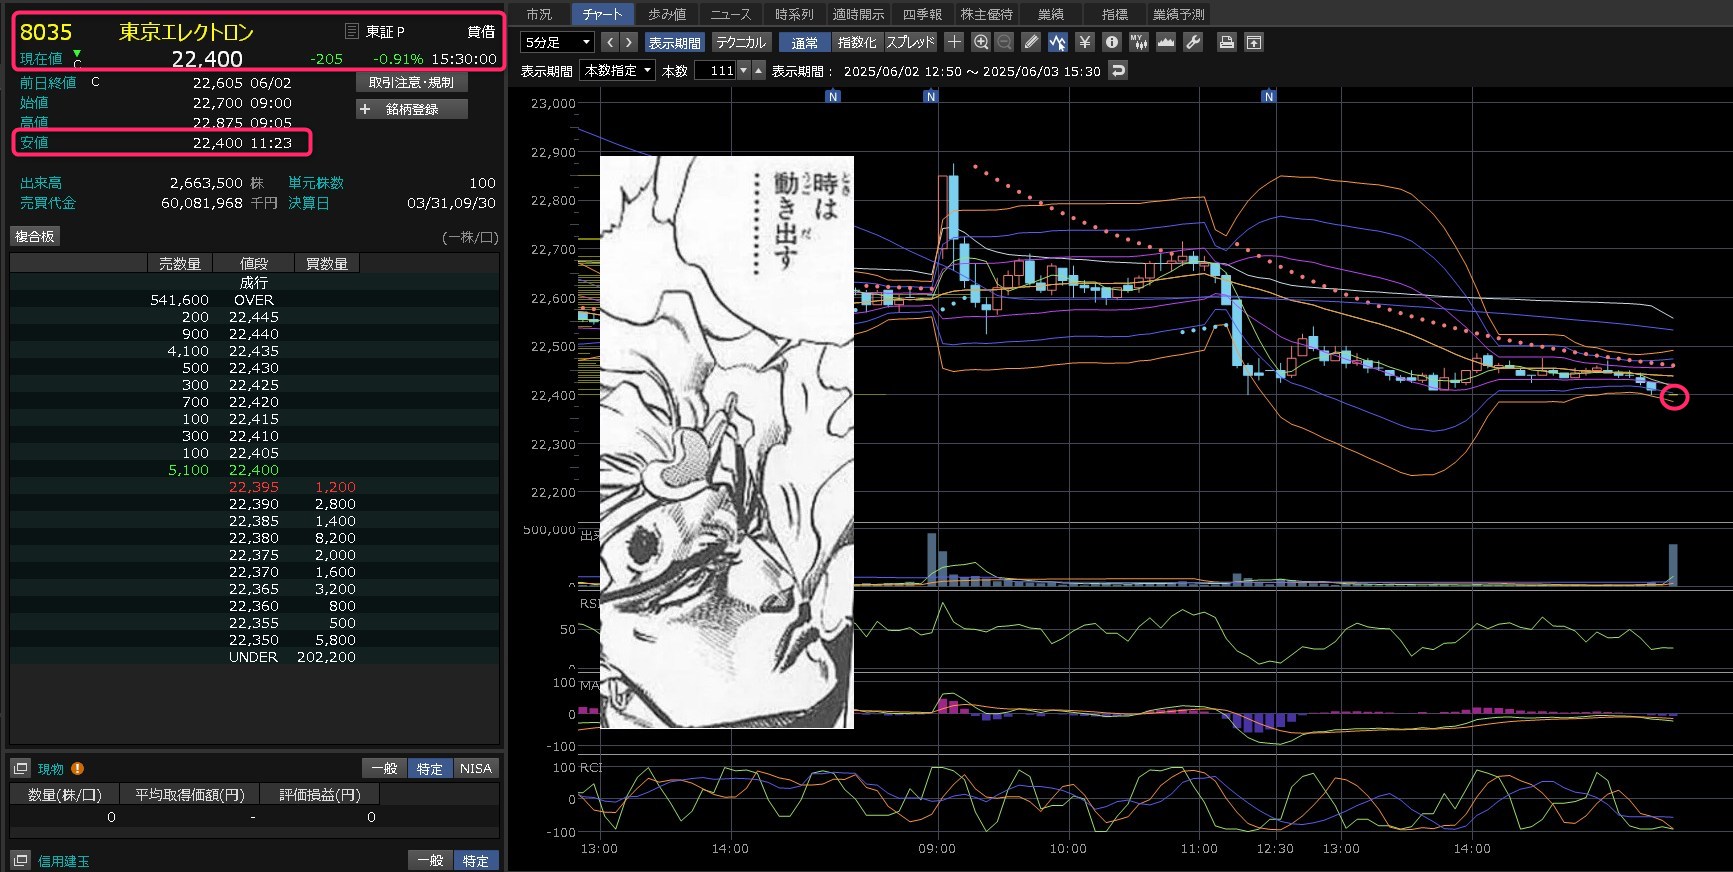Click the UNDER row in order book
The height and width of the screenshot is (872, 1733).
coord(254,657)
